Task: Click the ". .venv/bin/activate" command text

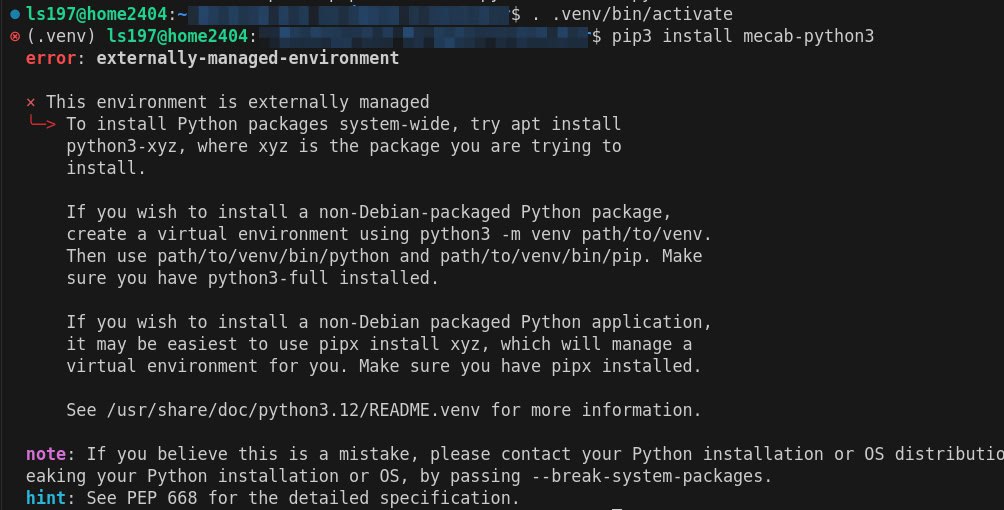Action: click(x=632, y=15)
